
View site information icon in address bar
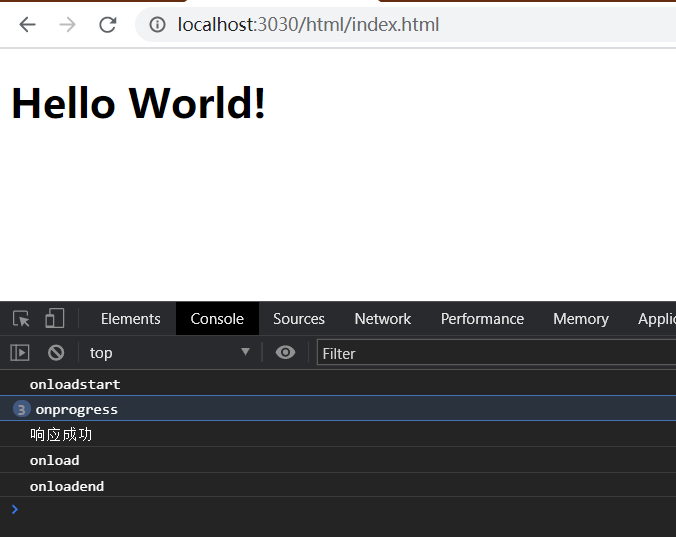[157, 25]
